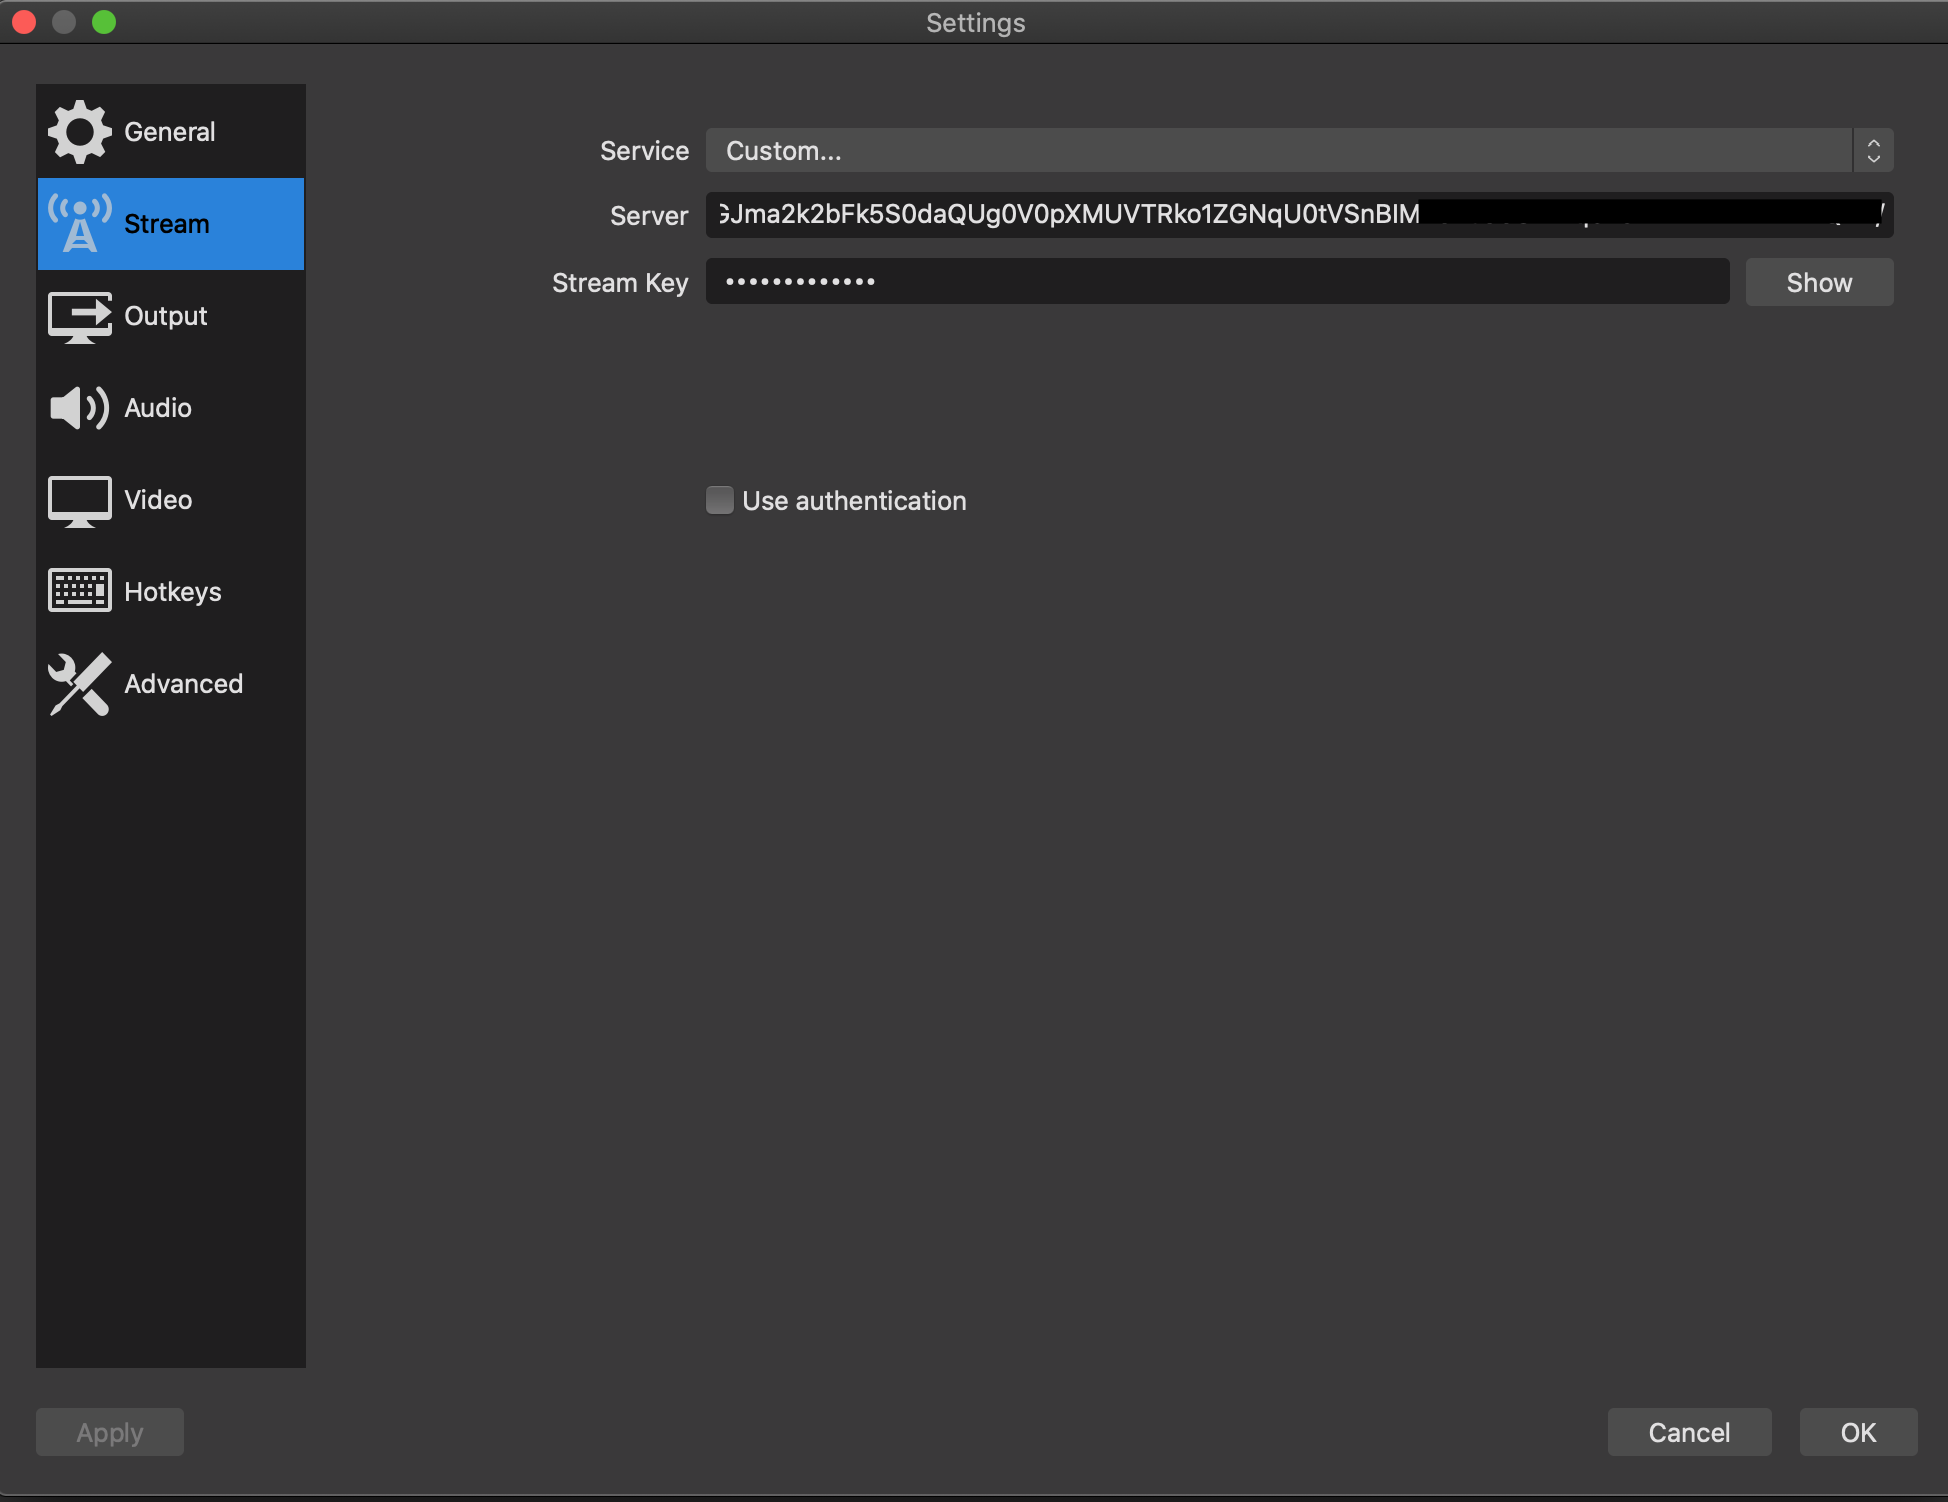Image resolution: width=1948 pixels, height=1502 pixels.
Task: Switch to the Hotkeys tab in the sidebar
Action: pos(172,591)
